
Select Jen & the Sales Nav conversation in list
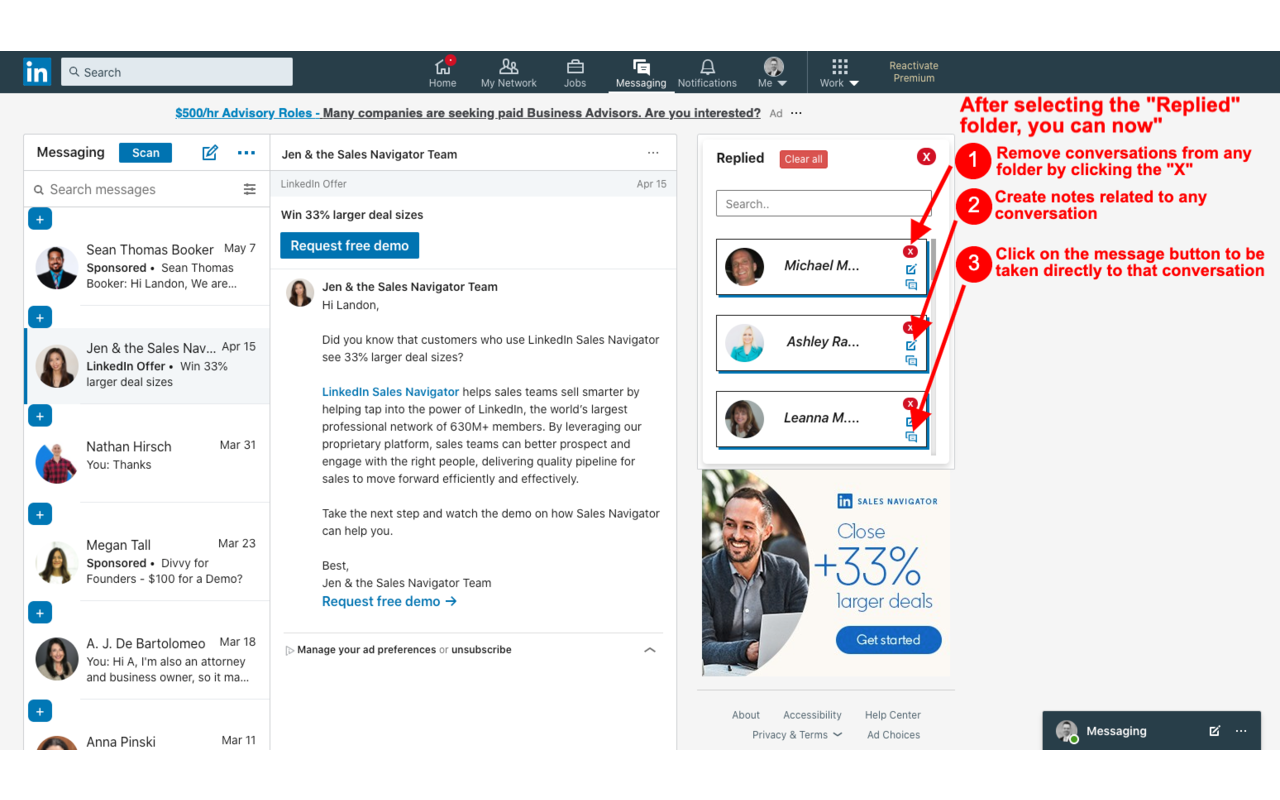click(147, 366)
